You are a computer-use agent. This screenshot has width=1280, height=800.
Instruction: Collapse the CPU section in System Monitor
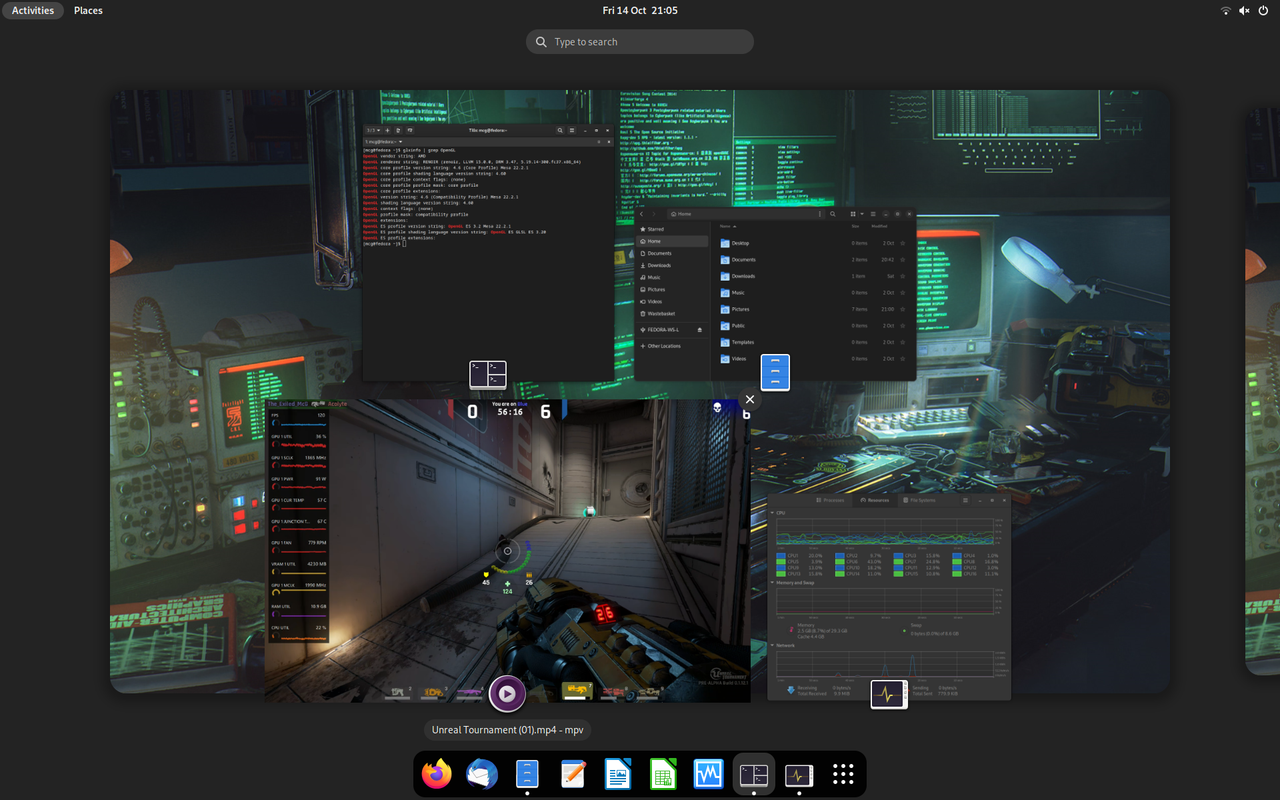point(772,512)
